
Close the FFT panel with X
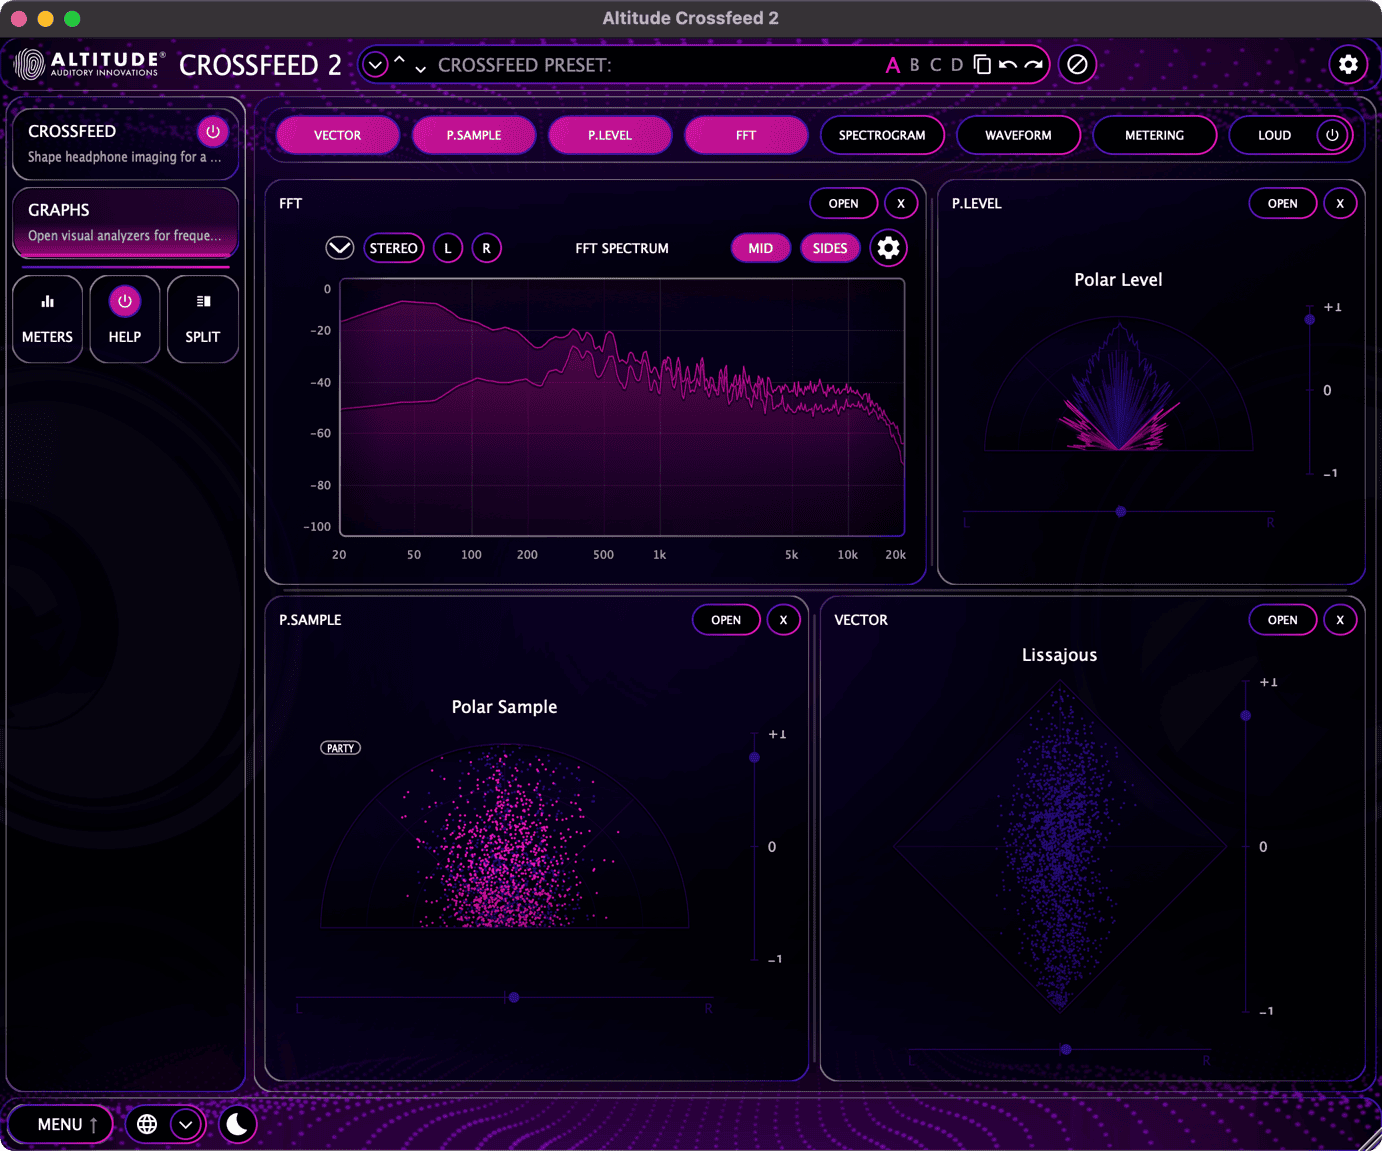(901, 203)
